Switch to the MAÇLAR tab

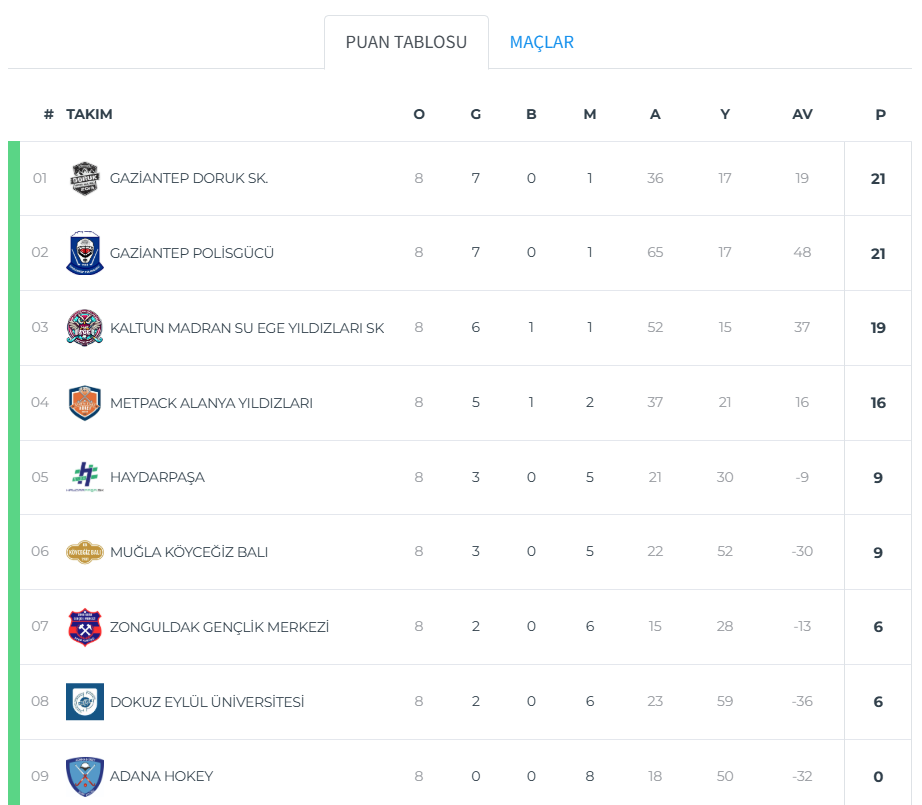(x=542, y=42)
